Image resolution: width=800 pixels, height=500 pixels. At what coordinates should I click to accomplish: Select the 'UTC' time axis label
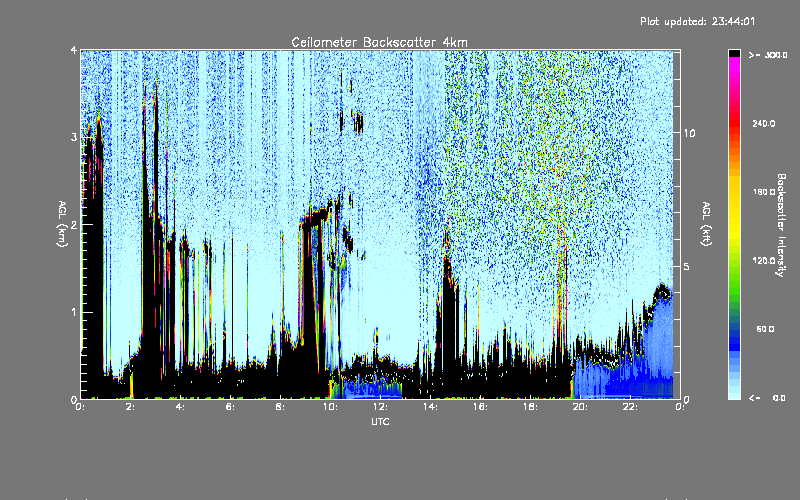click(380, 421)
